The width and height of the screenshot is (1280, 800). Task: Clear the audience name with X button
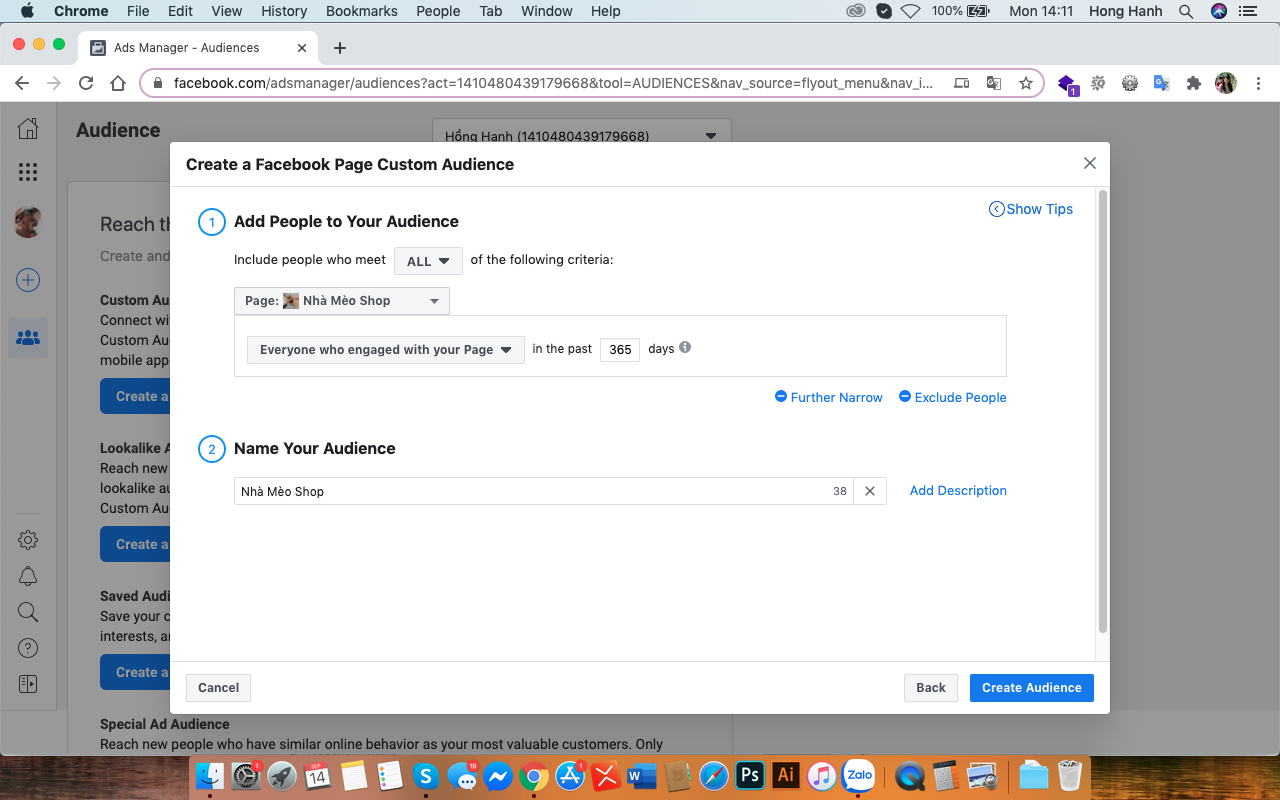click(870, 491)
